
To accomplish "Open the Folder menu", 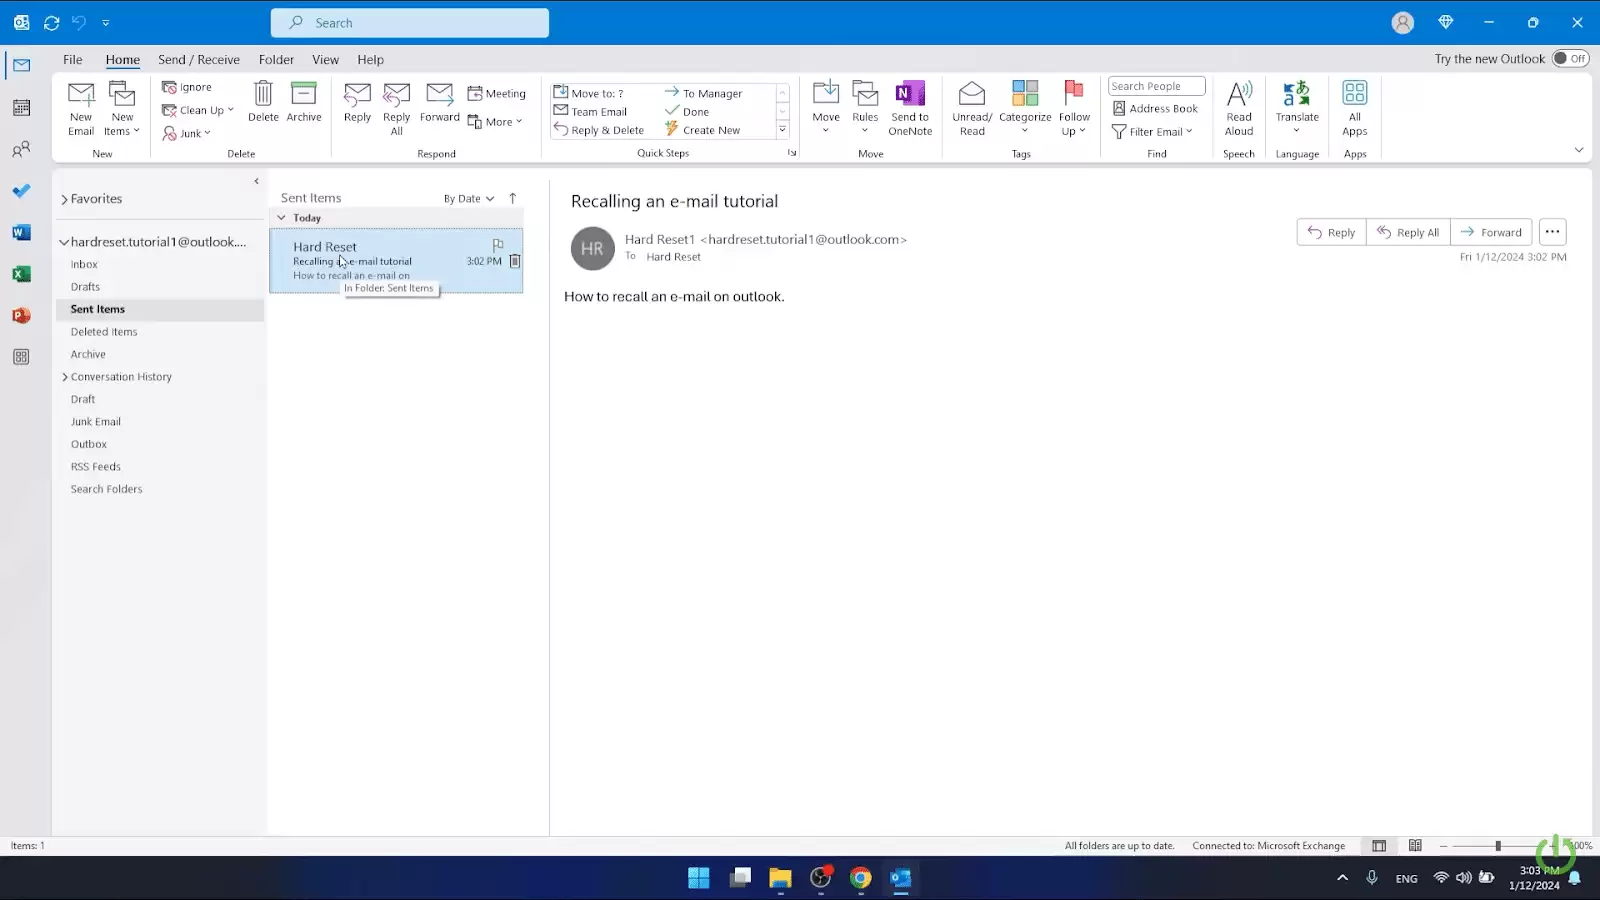I will (276, 59).
